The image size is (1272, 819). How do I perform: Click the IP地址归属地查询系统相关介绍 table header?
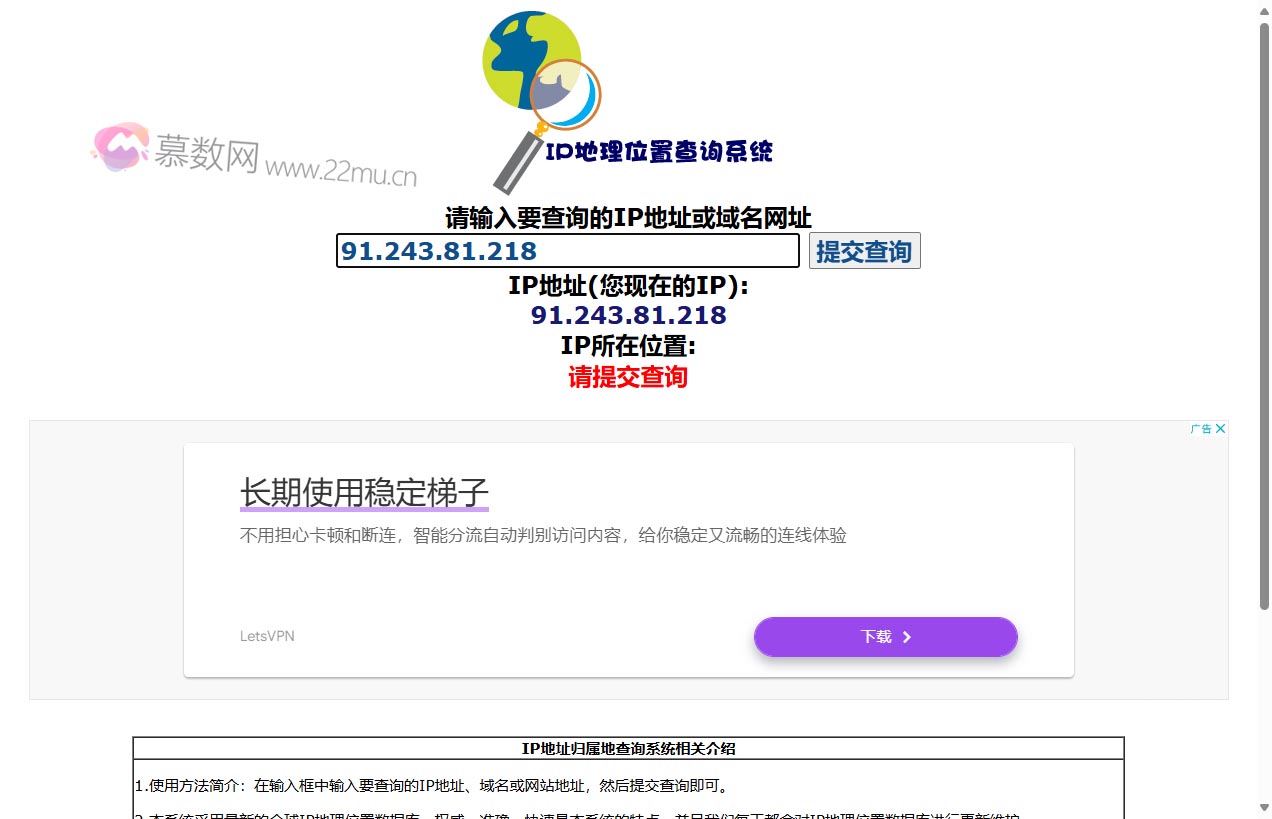pos(628,748)
